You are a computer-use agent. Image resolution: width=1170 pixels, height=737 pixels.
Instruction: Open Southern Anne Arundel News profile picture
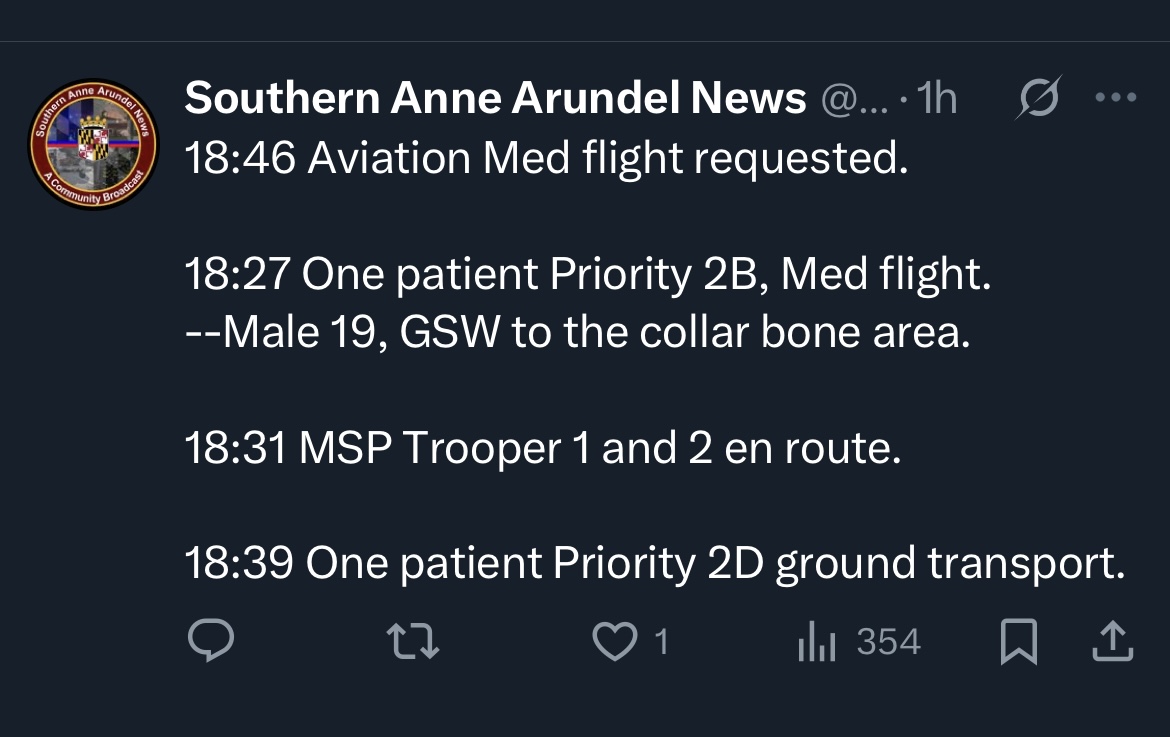tap(94, 144)
